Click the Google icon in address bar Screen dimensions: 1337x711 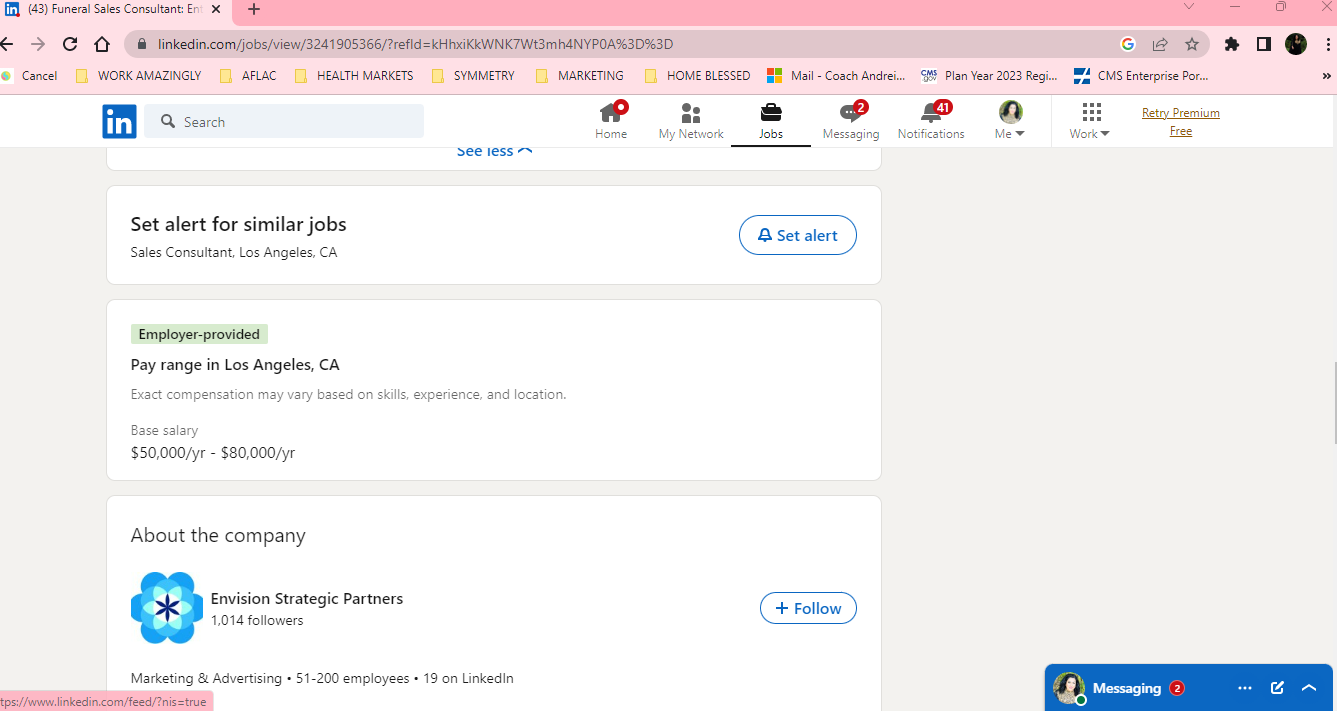point(1128,44)
